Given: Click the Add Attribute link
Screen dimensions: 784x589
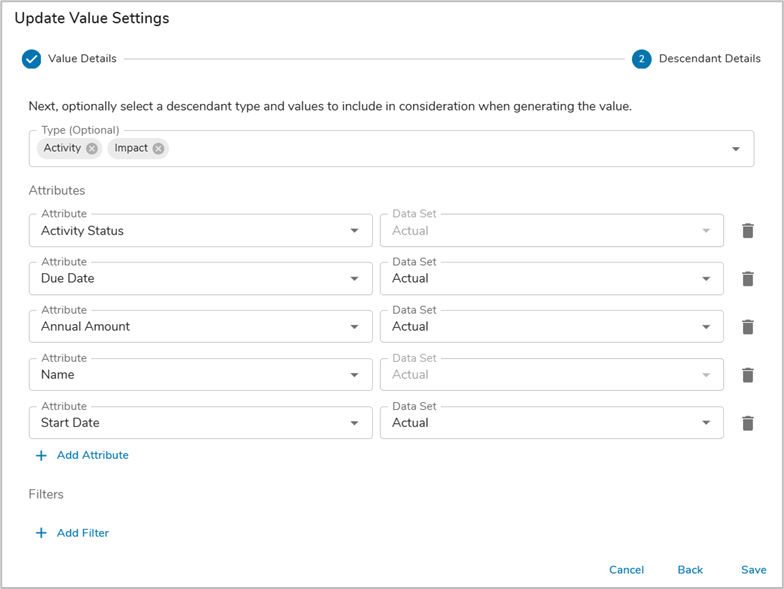Looking at the screenshot, I should (92, 455).
